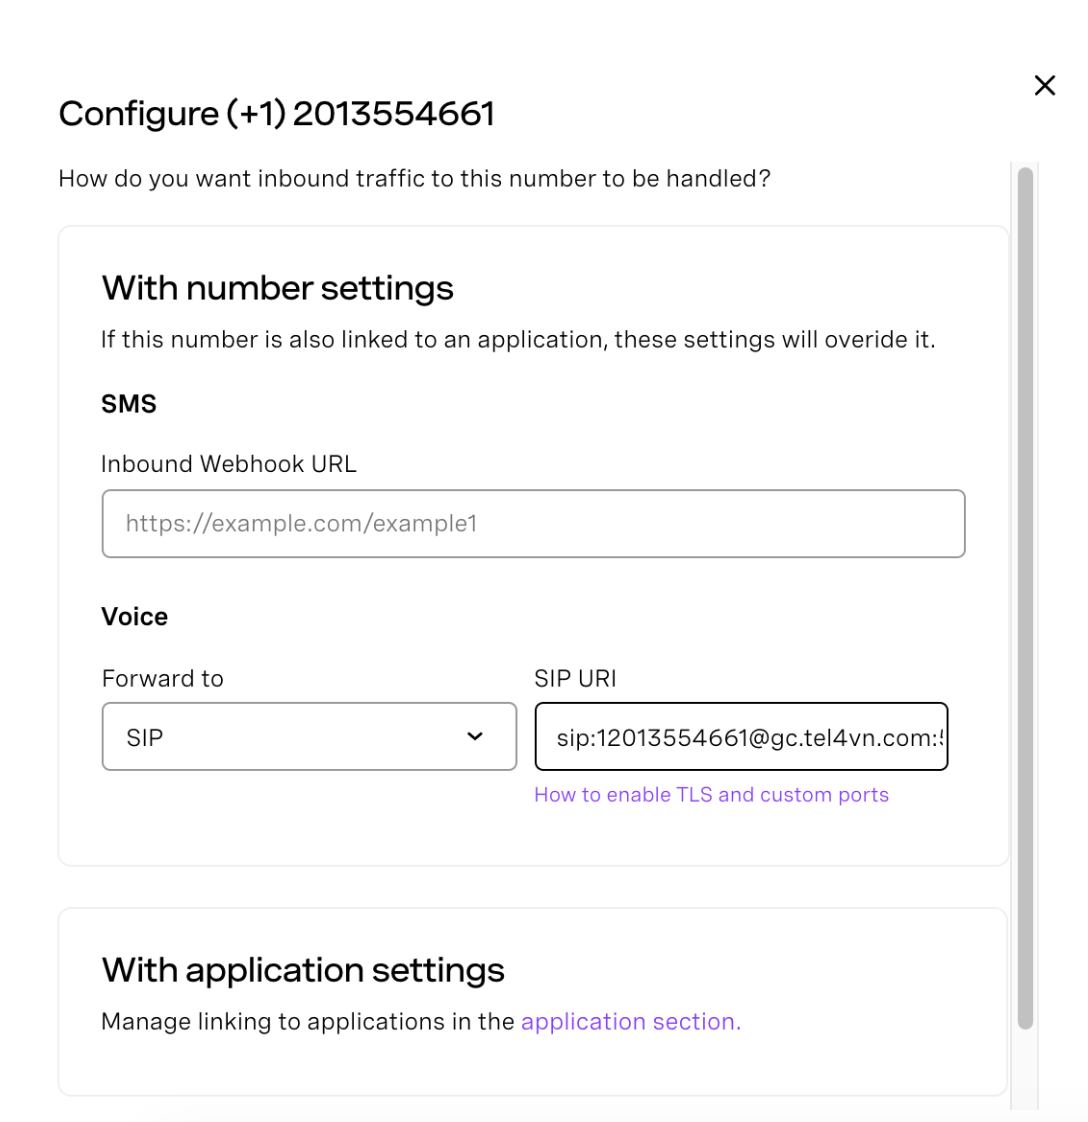This screenshot has width=1088, height=1122.
Task: Follow the application section link
Action: coord(630,1021)
